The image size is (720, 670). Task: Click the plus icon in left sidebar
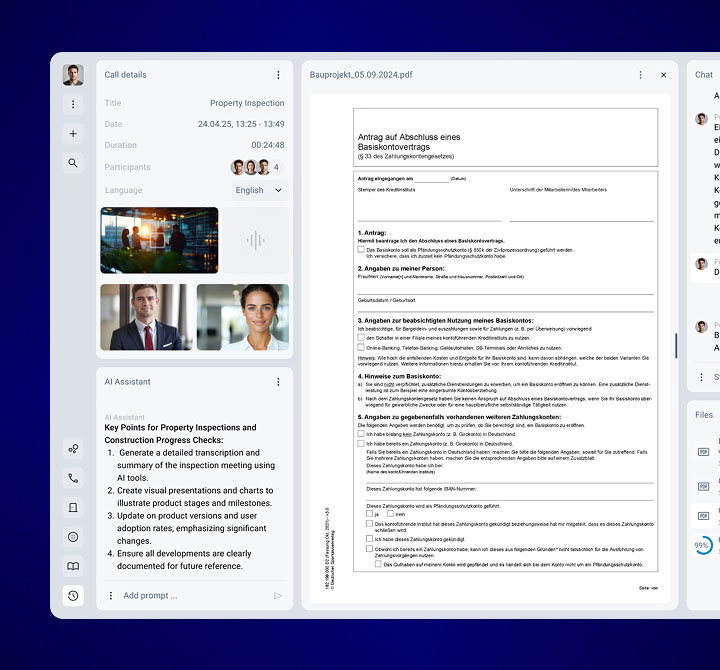(x=73, y=133)
